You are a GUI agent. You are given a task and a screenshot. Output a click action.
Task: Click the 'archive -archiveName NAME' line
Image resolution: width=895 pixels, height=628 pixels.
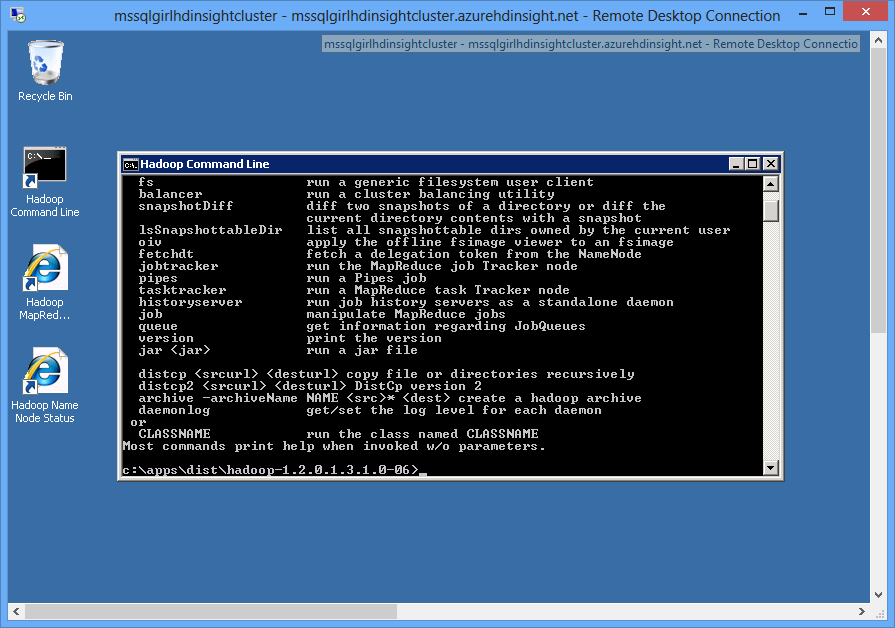tap(390, 398)
